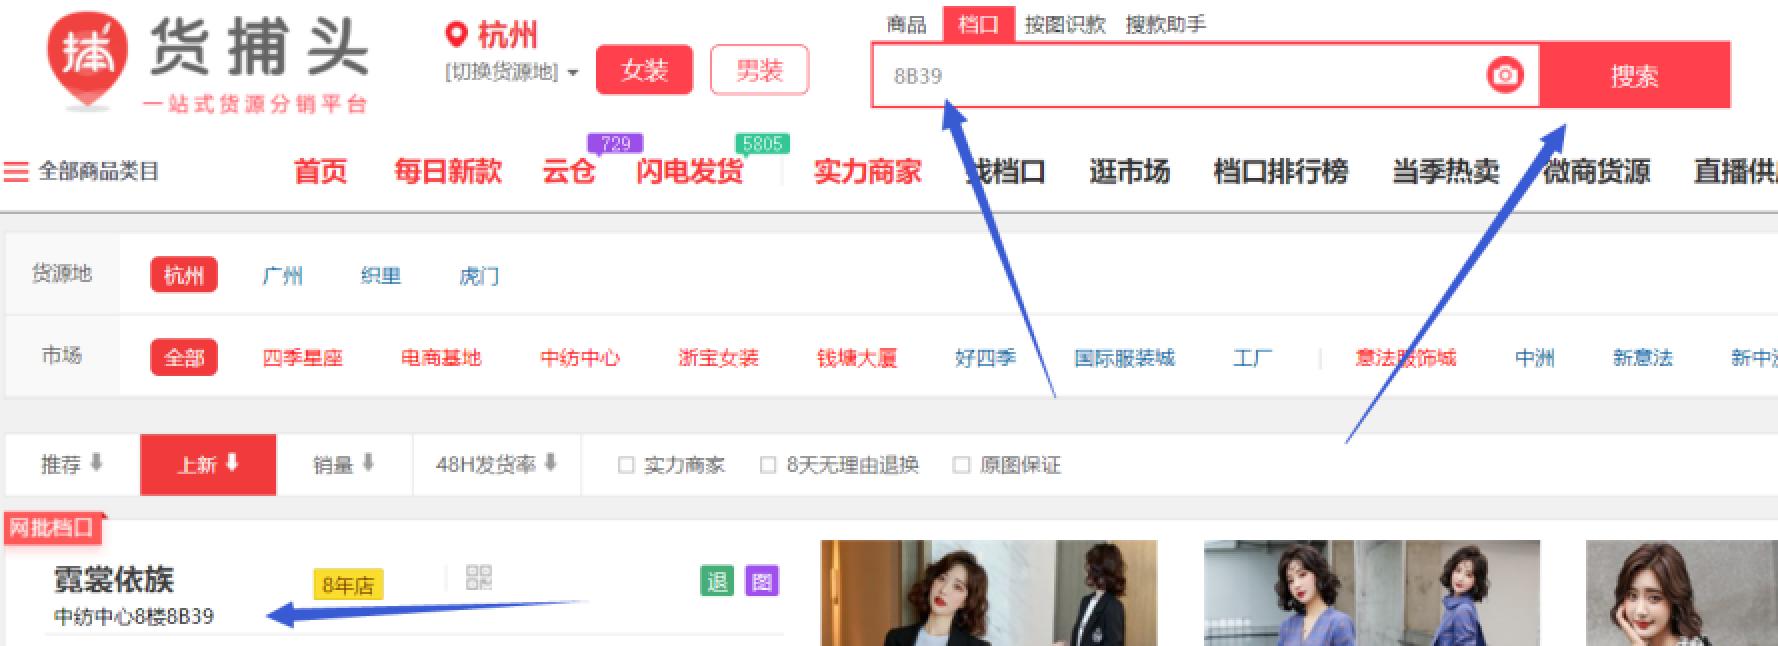Screen dimensions: 1778x646
Task: Filter market by 中纺中心
Action: [580, 357]
